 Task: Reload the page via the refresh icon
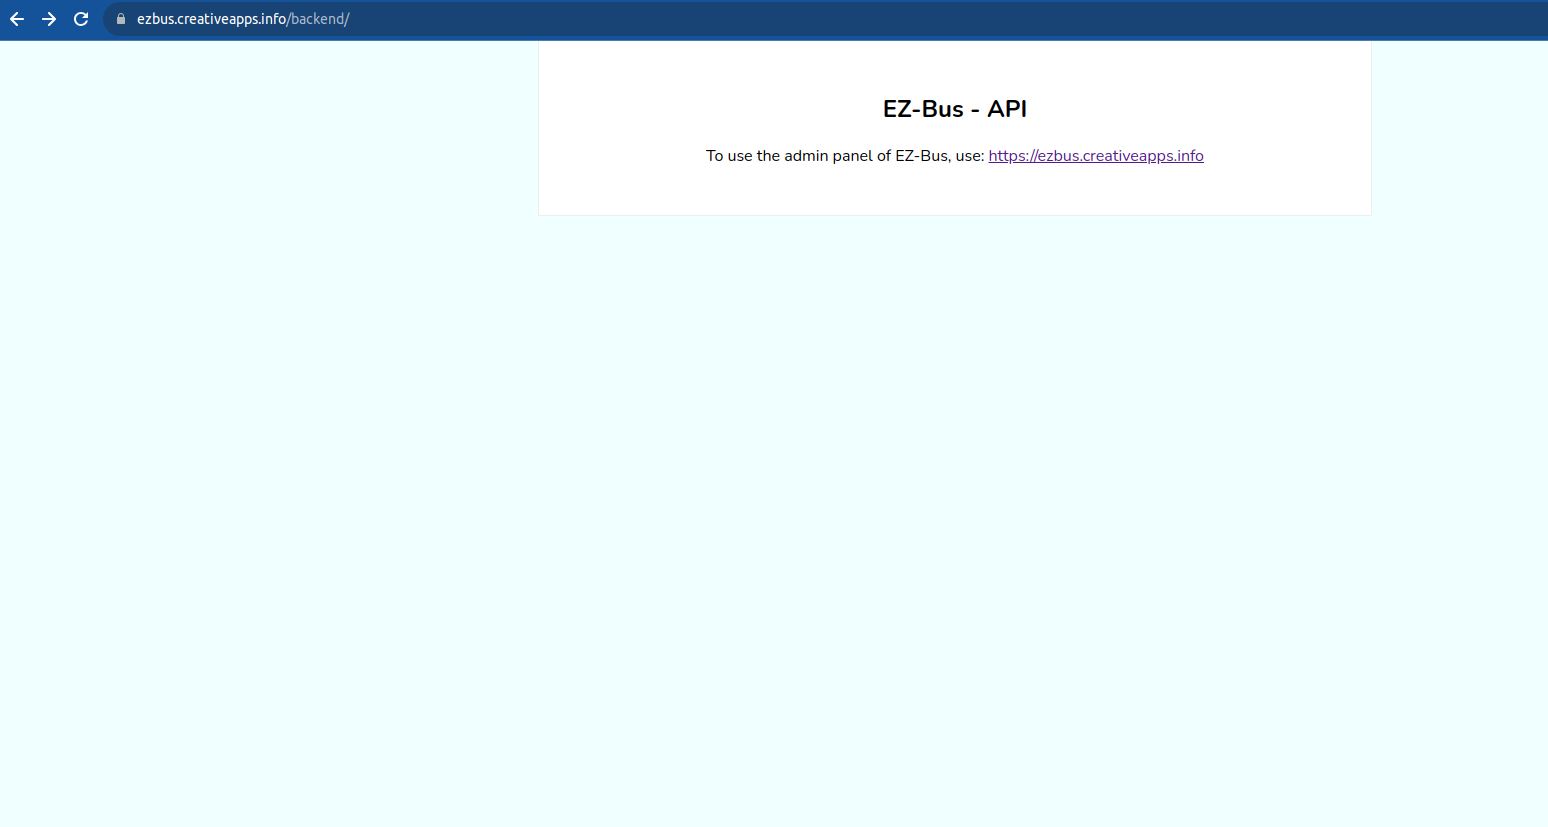coord(81,19)
